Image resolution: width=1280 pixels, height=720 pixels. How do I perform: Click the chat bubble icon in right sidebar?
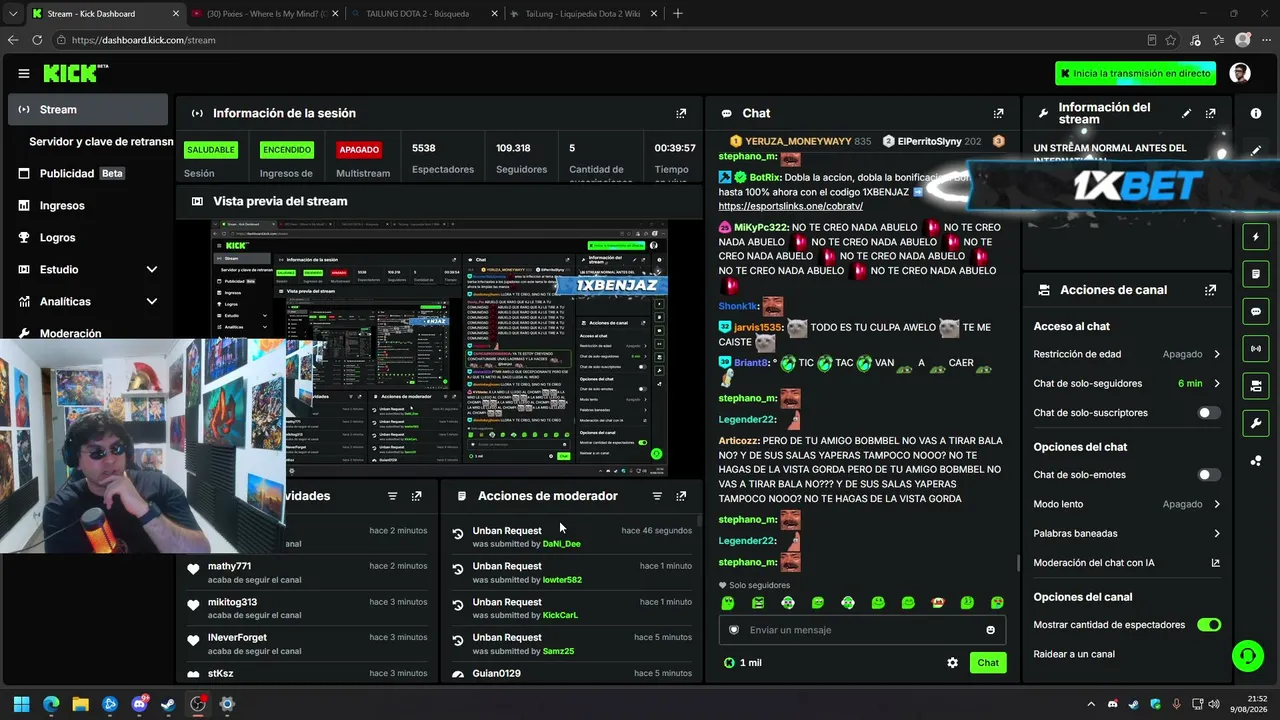click(x=1256, y=311)
